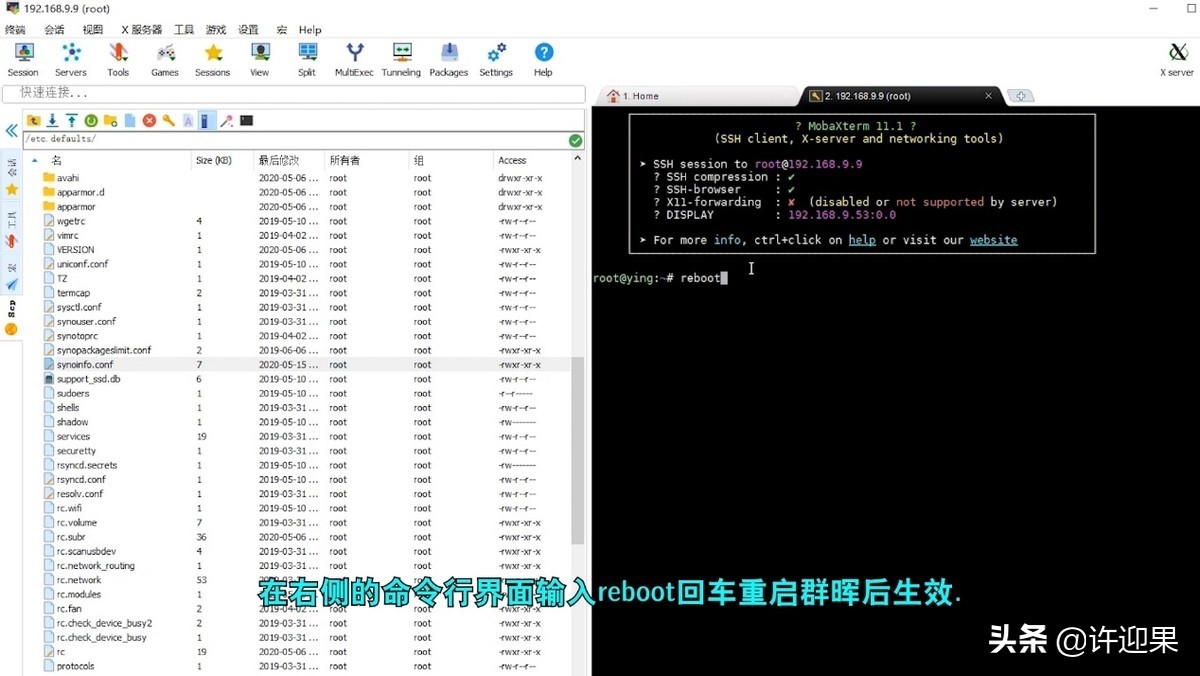Click the SFTP upload arrow icon

pyautogui.click(x=72, y=120)
